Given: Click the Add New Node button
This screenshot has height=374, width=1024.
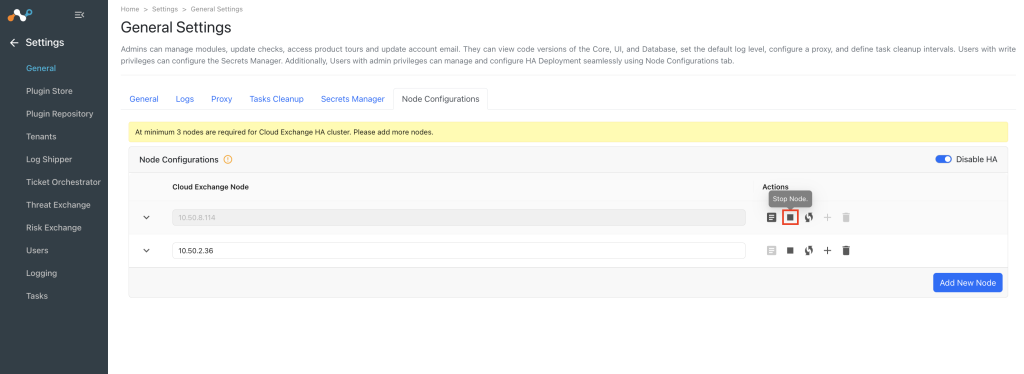Looking at the screenshot, I should 967,283.
